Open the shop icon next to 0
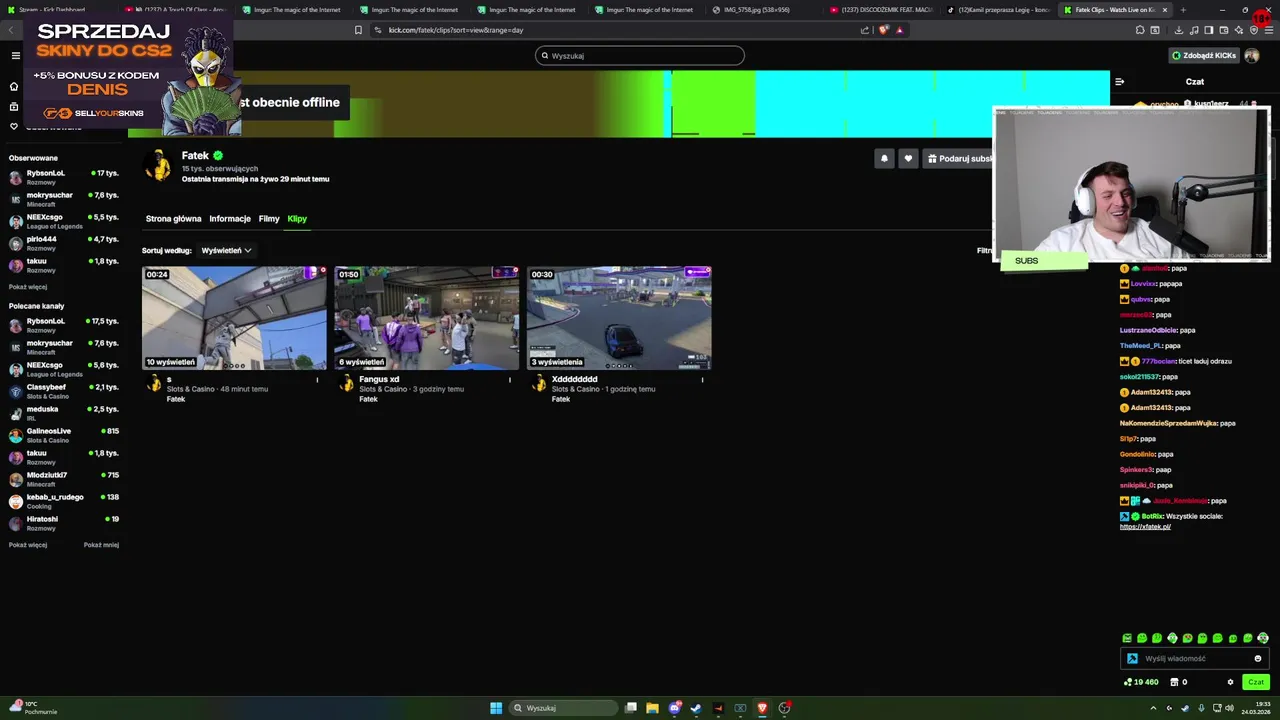 (1174, 682)
